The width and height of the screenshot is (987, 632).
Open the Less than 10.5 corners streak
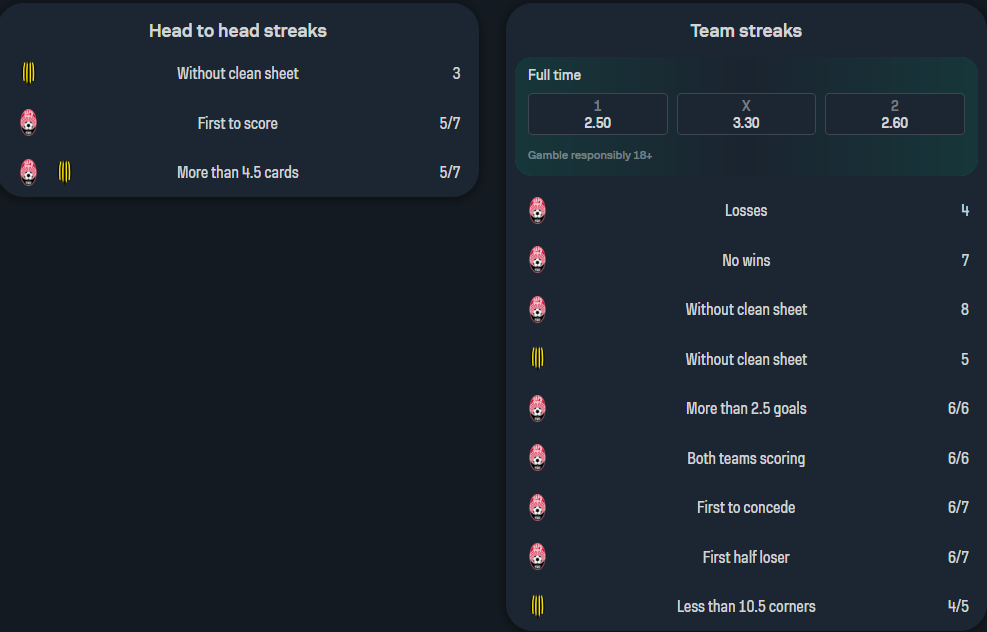[x=746, y=606]
